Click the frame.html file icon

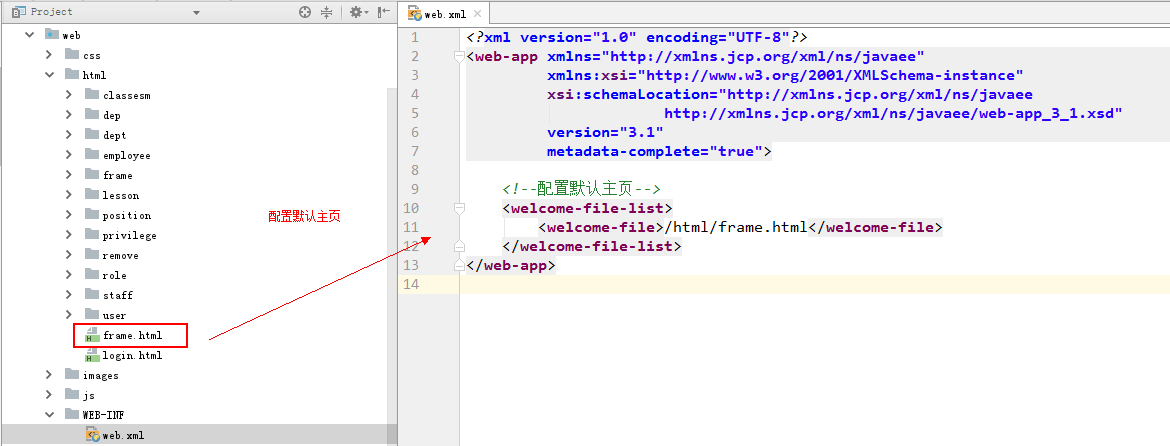[x=91, y=335]
